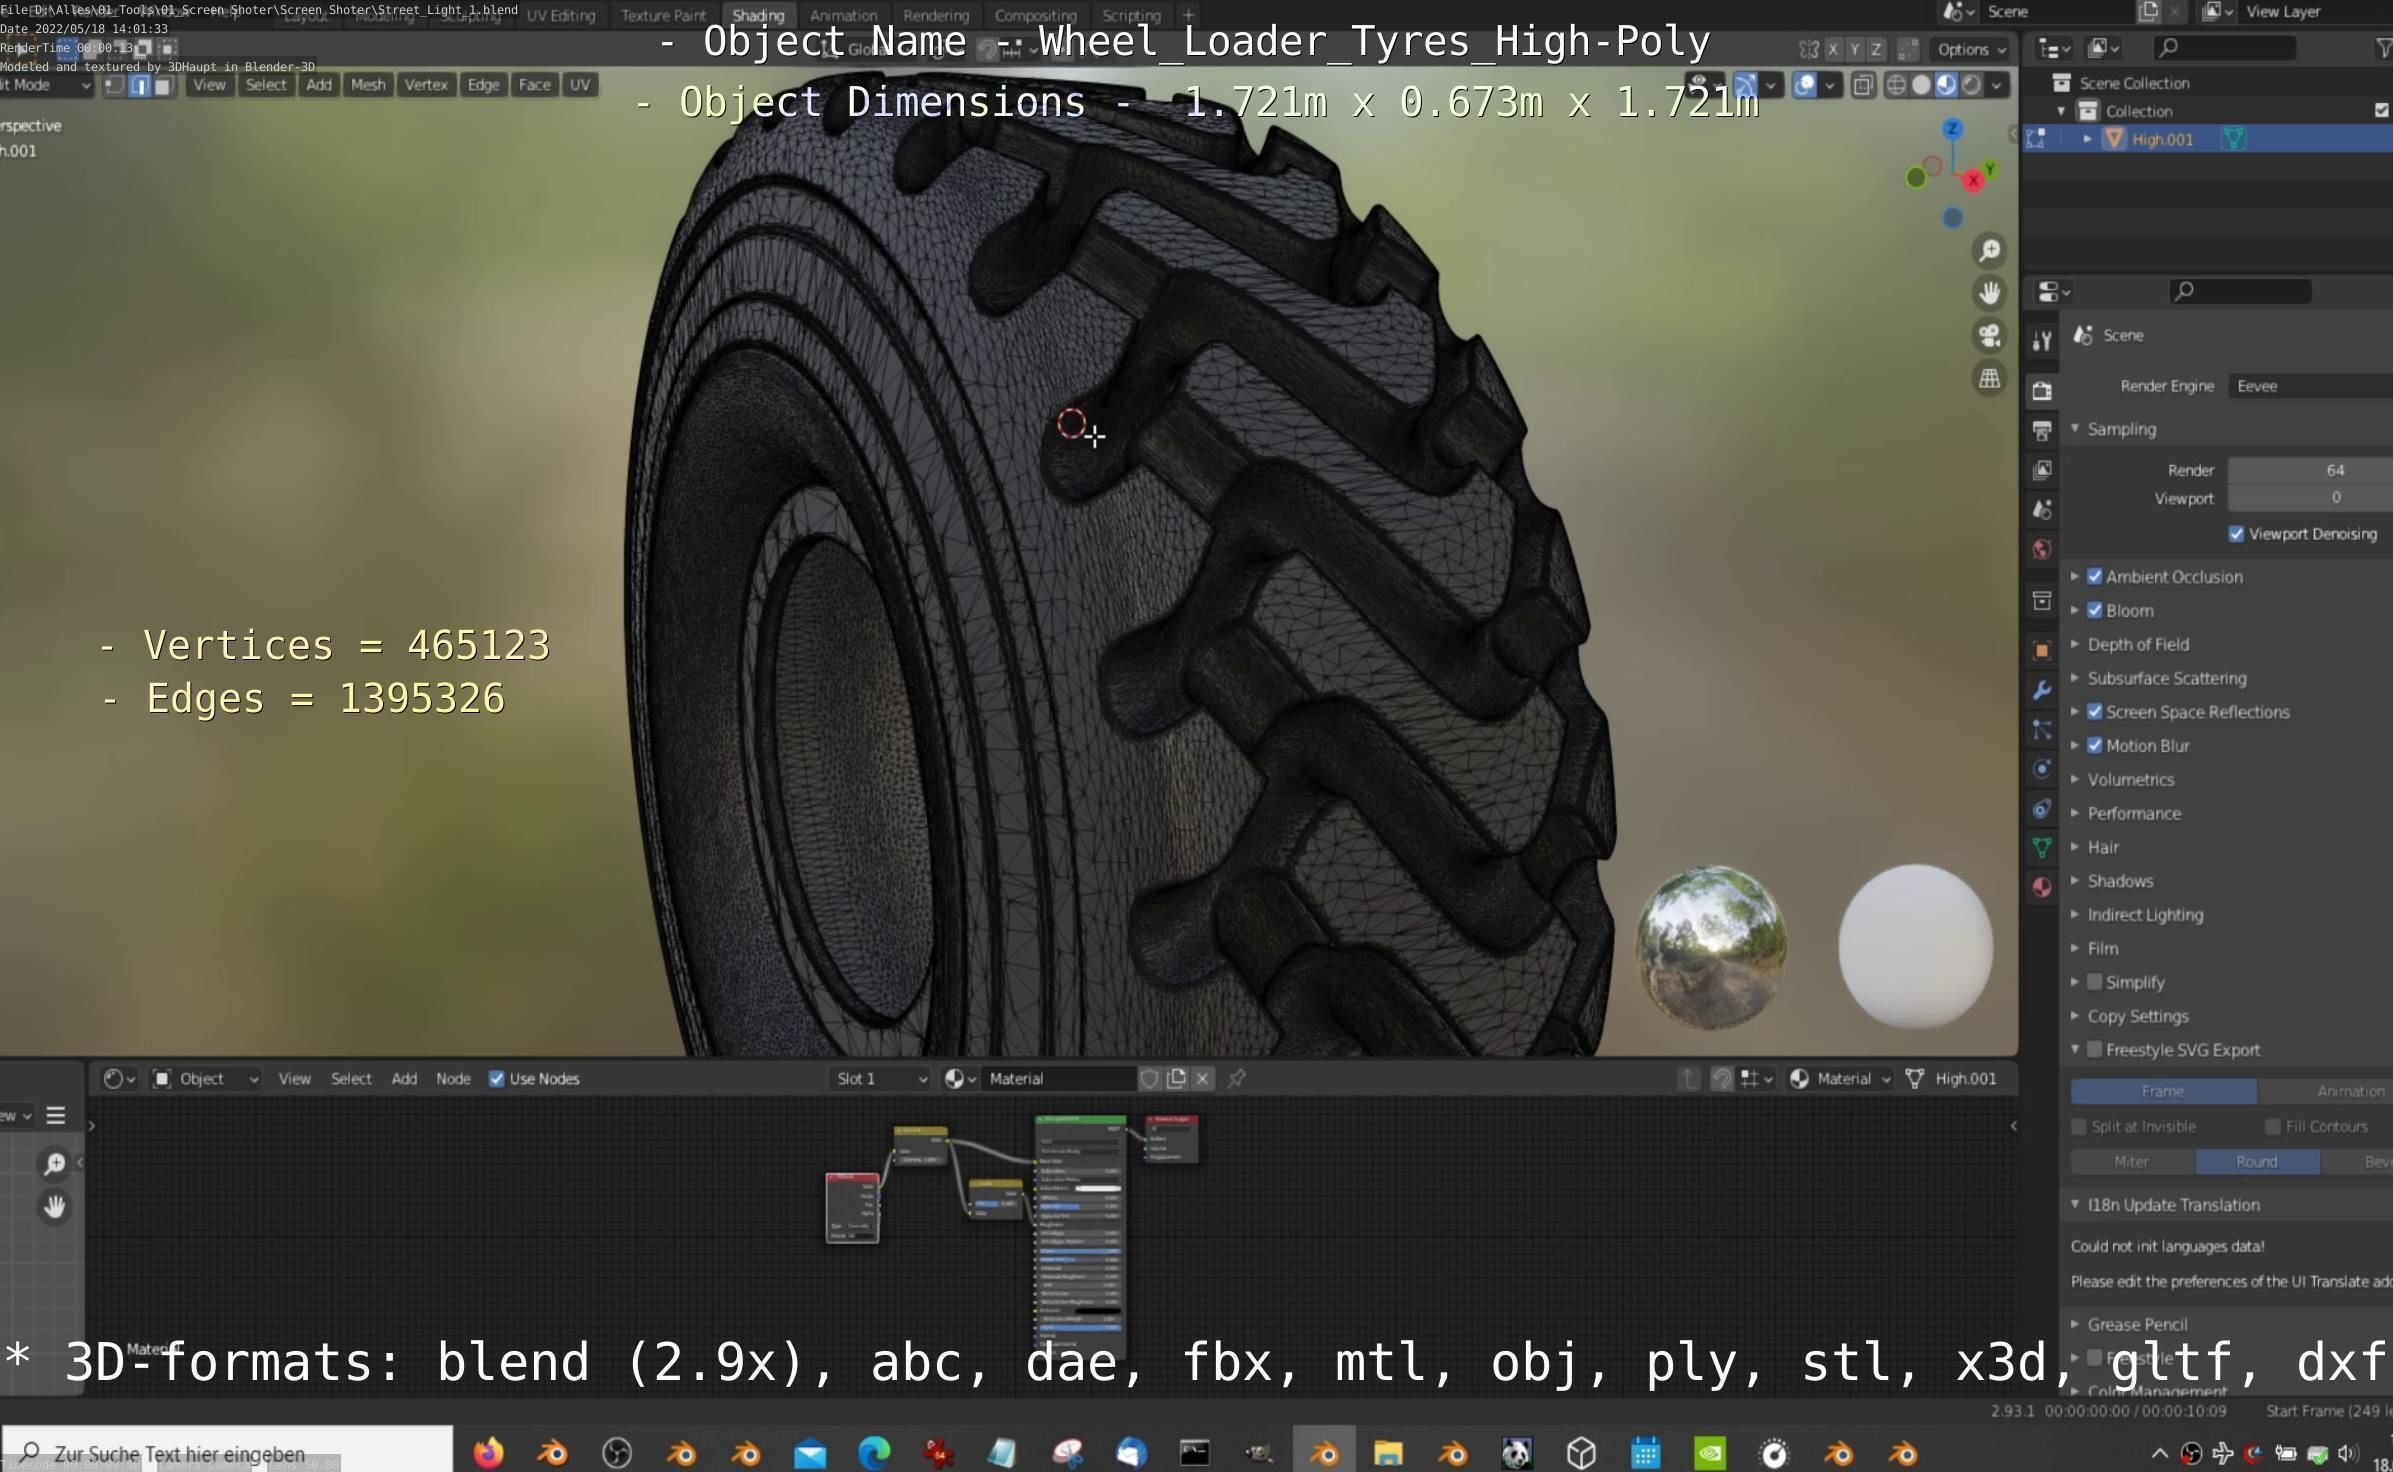The image size is (2393, 1472).
Task: Open the World properties tab
Action: pos(2042,549)
